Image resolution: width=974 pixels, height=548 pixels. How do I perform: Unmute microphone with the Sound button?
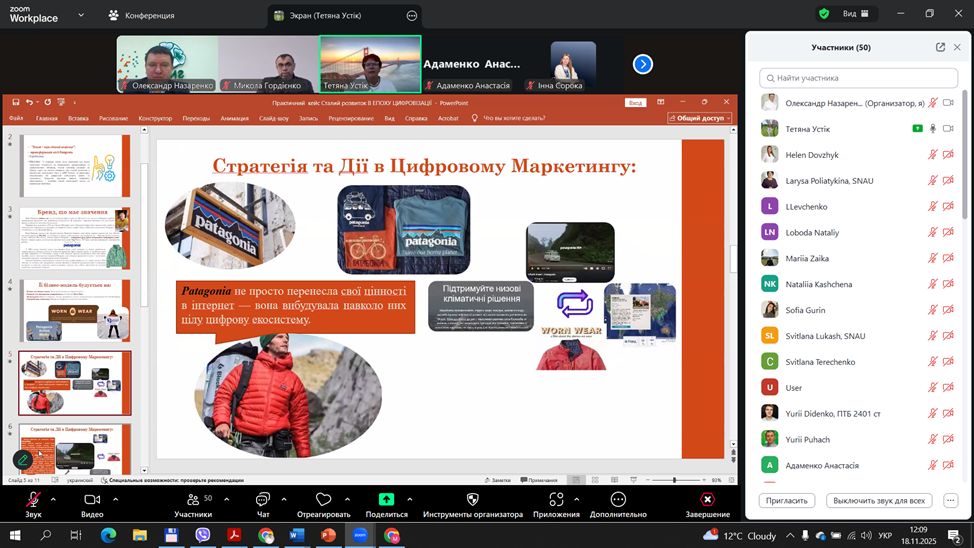33,499
